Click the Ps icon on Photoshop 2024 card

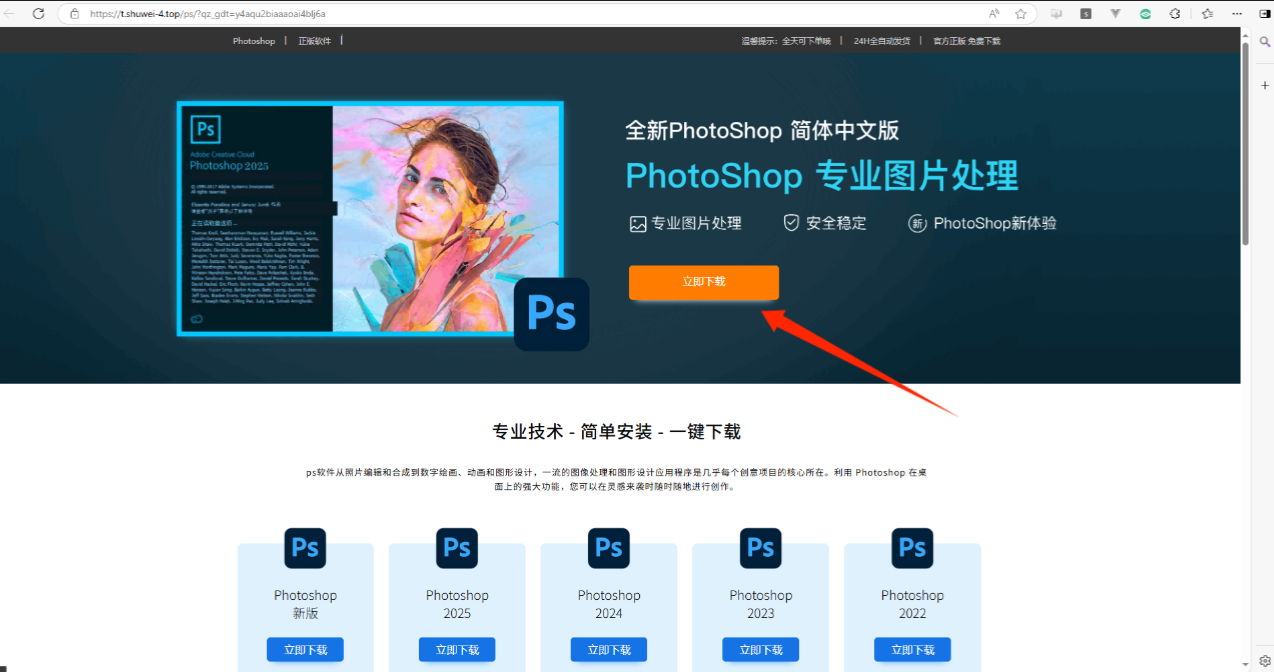point(609,548)
